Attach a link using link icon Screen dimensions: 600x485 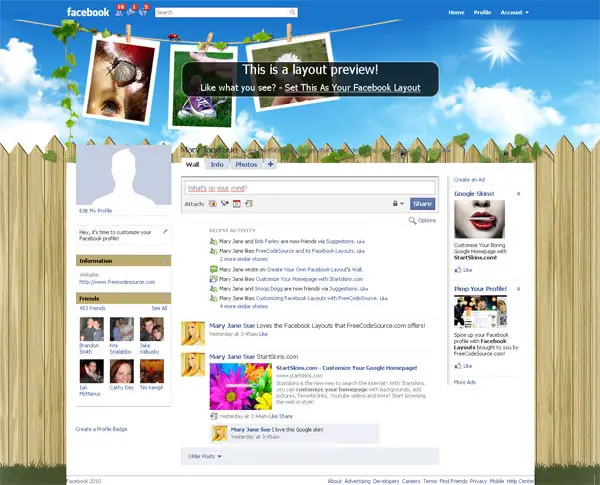(249, 204)
